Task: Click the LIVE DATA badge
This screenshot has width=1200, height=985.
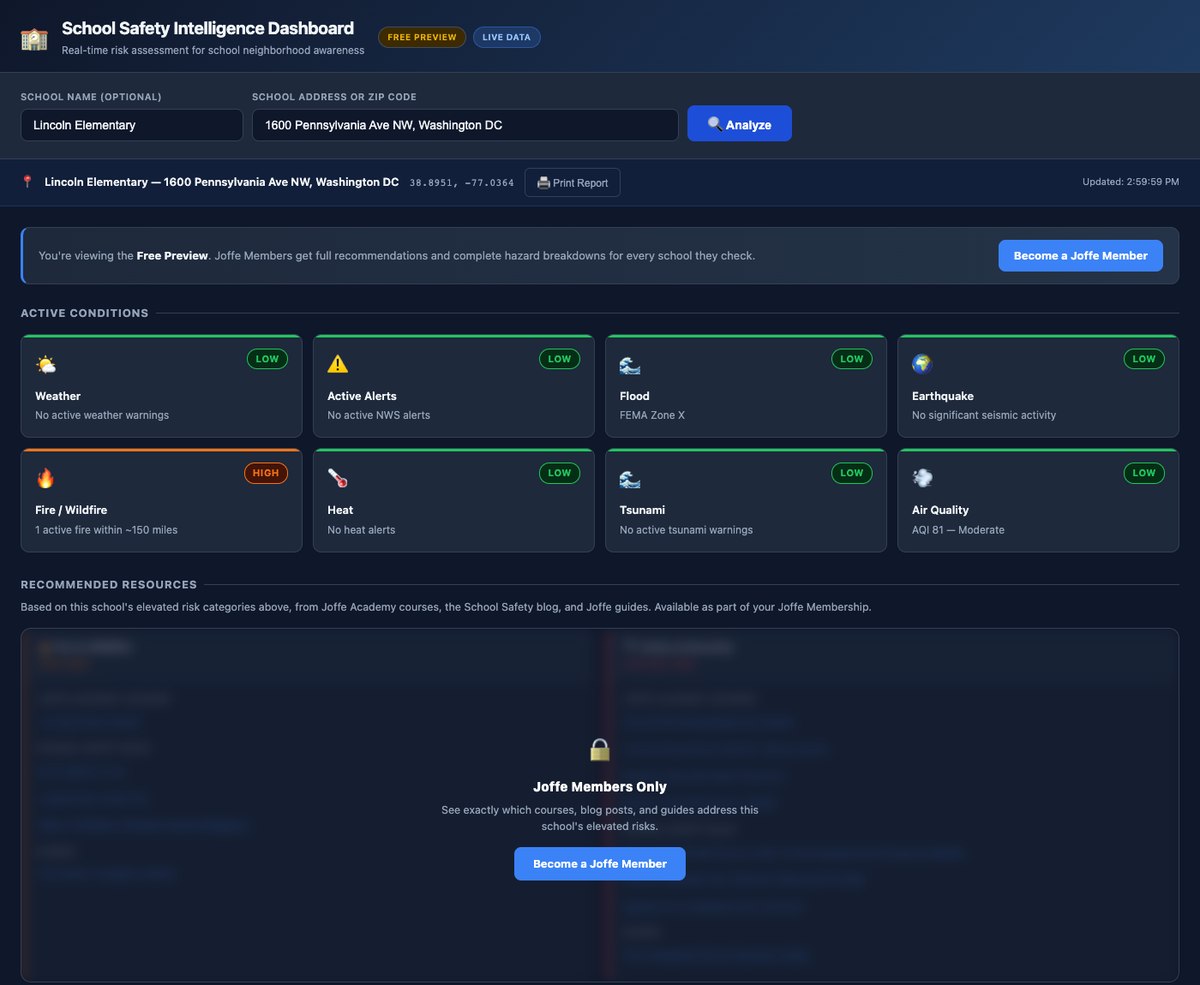Action: pyautogui.click(x=507, y=37)
